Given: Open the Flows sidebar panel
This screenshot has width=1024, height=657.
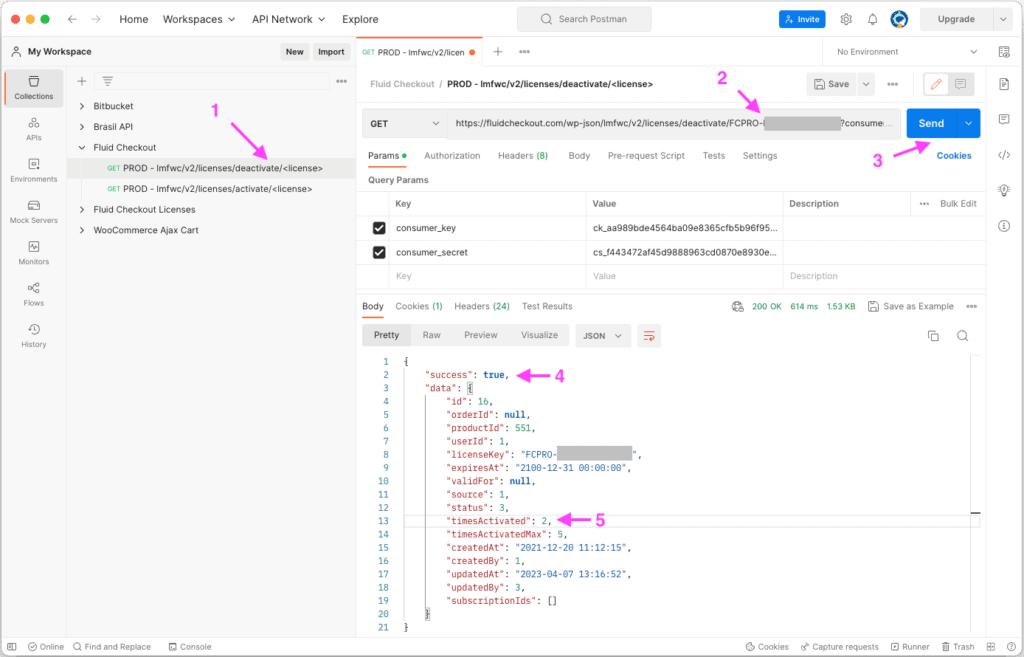Looking at the screenshot, I should tap(34, 294).
